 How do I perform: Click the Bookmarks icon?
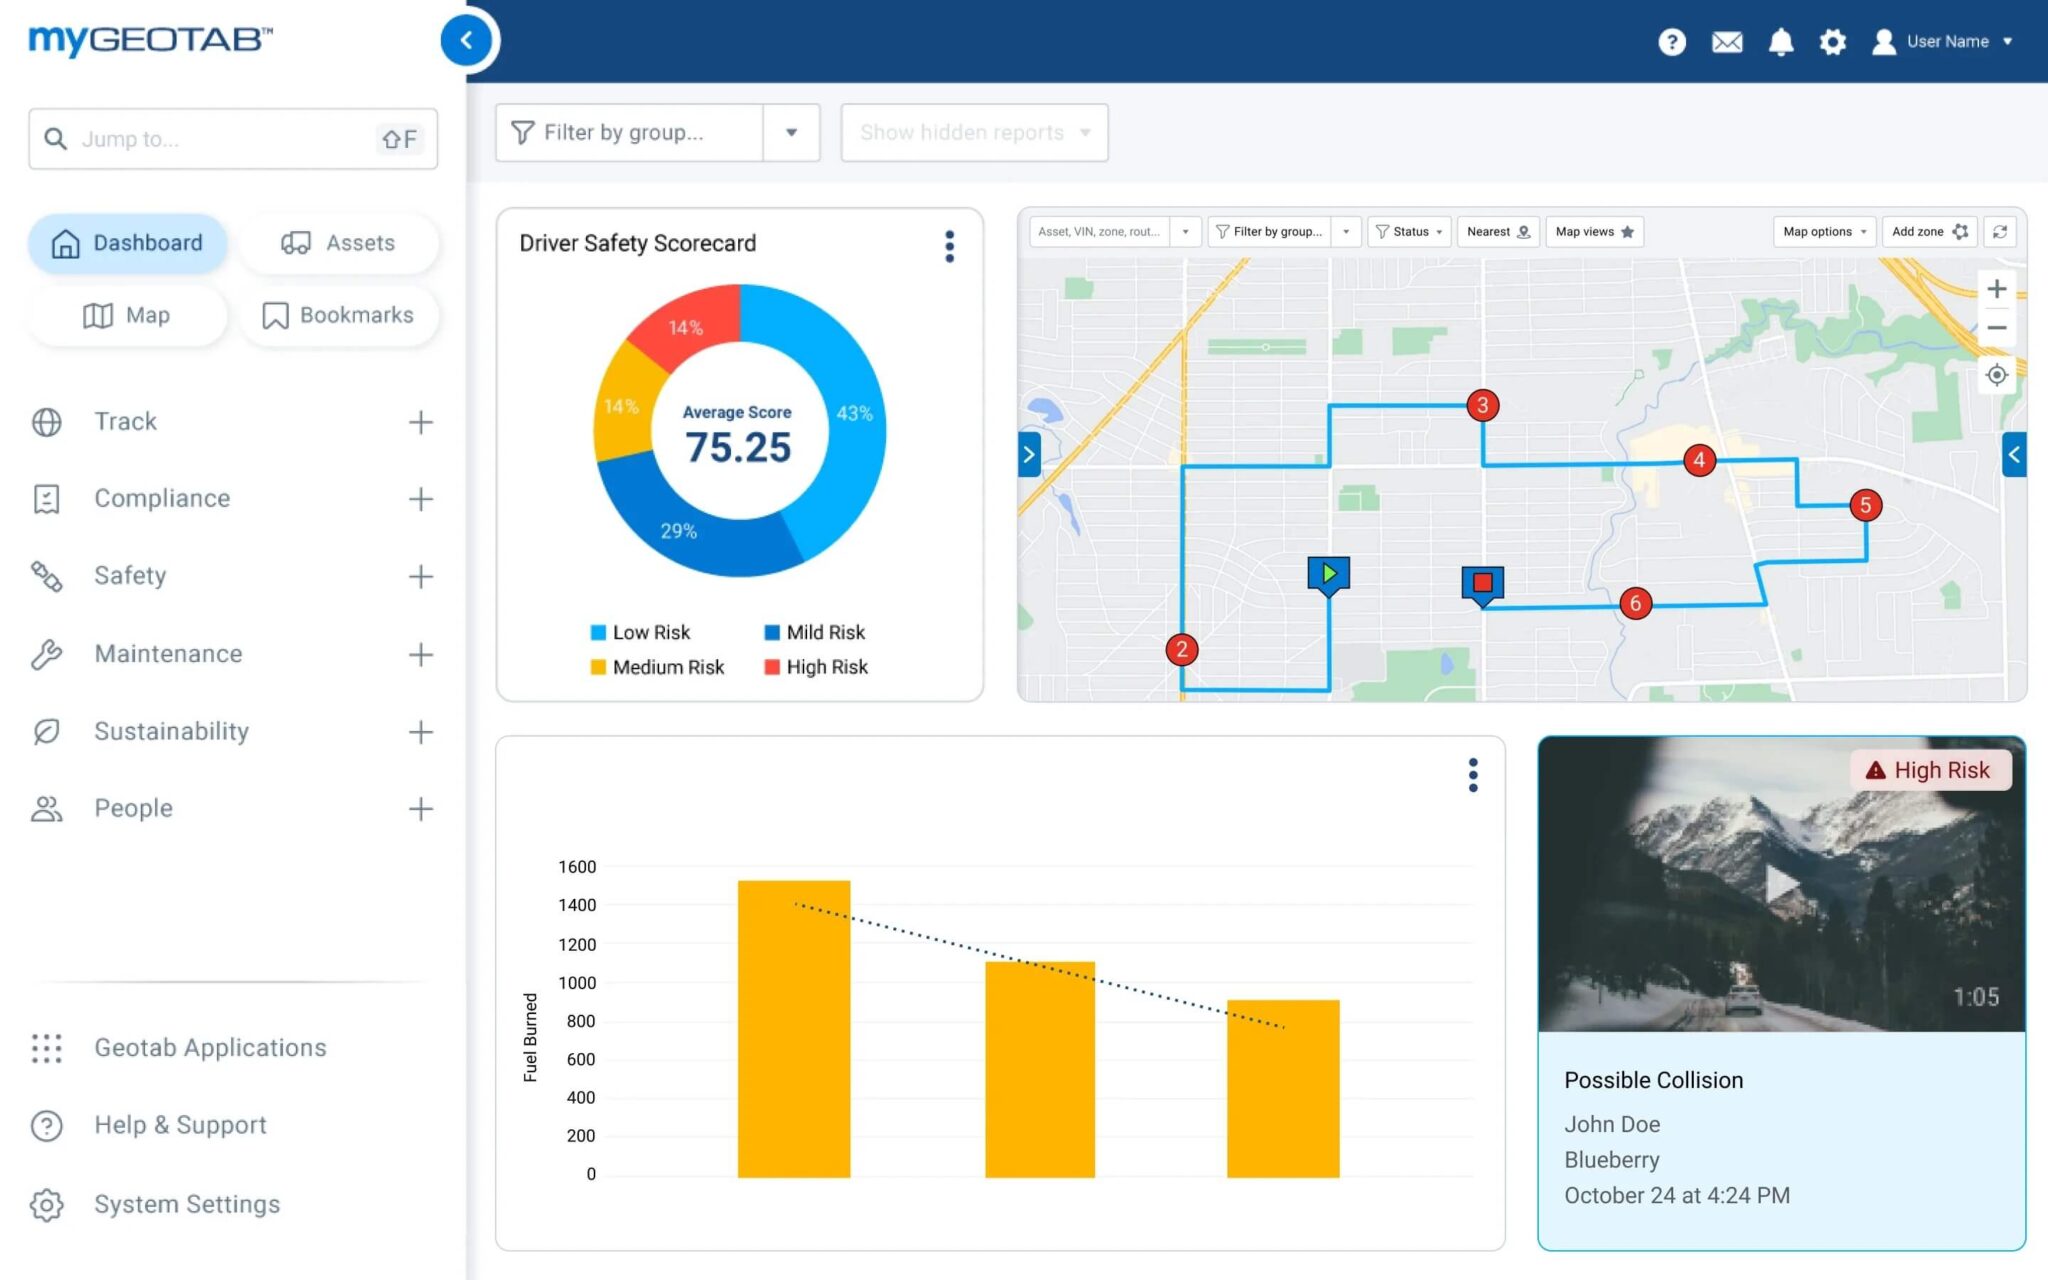pyautogui.click(x=274, y=315)
